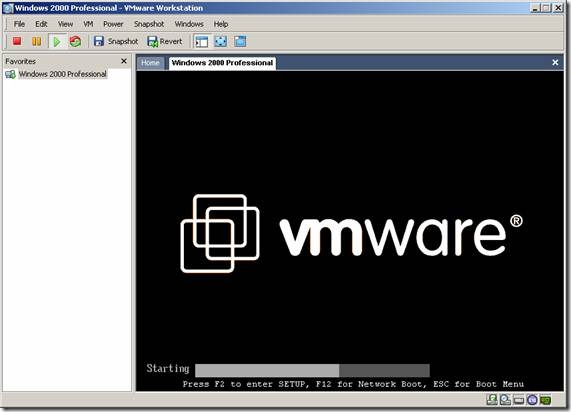571x412 pixels.
Task: Open the Power menu
Action: pos(113,24)
